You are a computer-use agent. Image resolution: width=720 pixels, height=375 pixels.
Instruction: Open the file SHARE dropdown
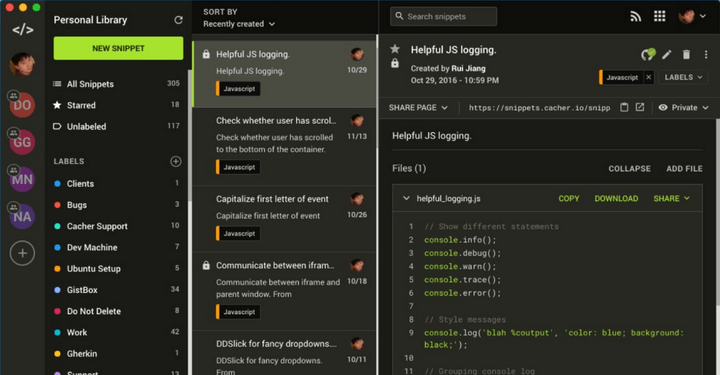(x=671, y=198)
